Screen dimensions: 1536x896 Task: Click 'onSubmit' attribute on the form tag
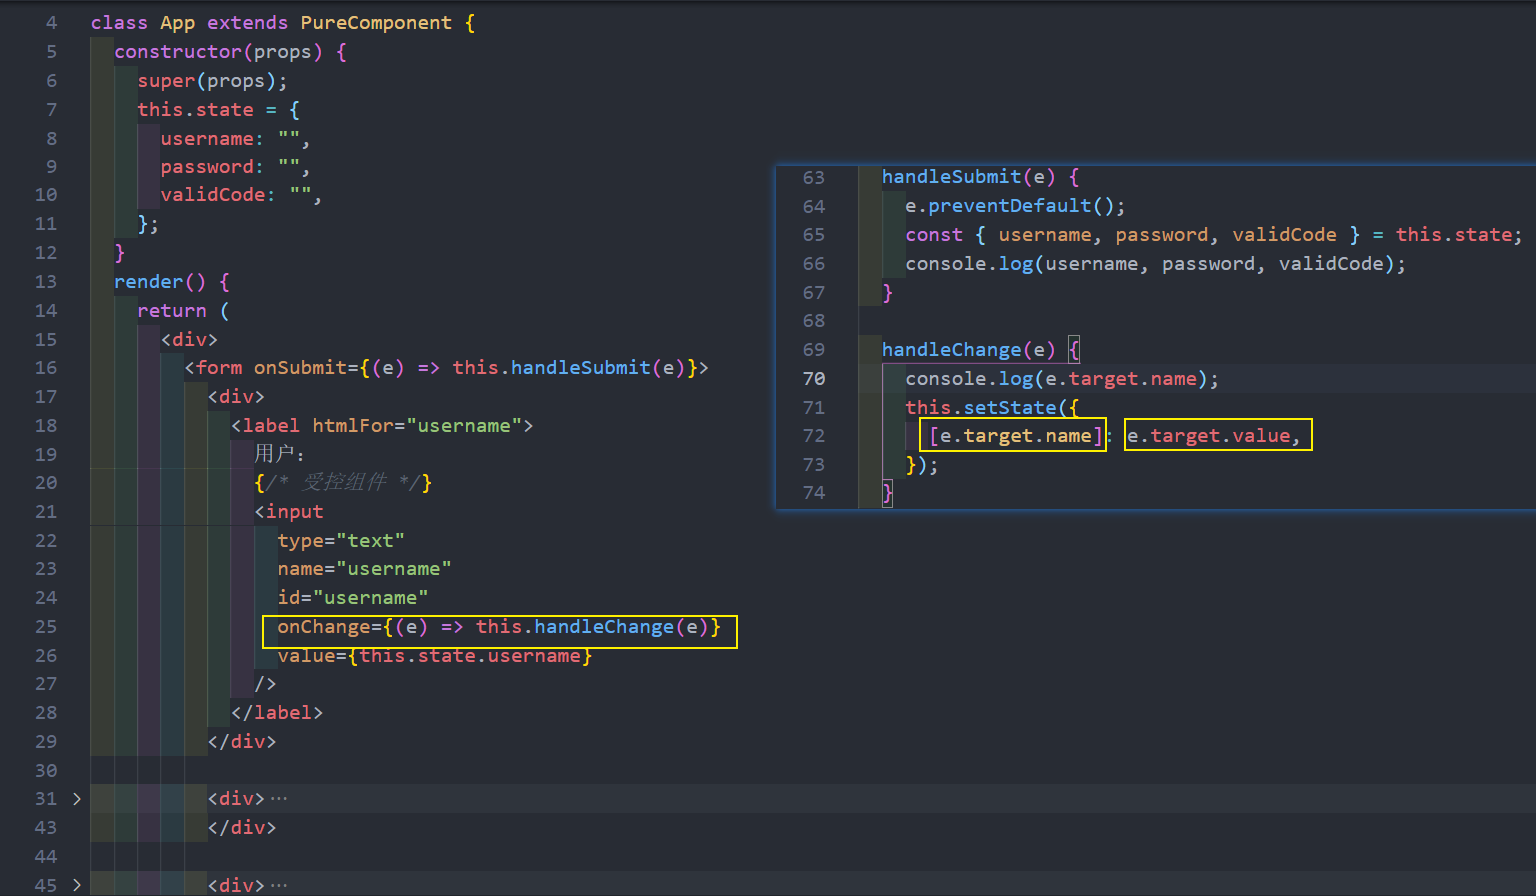300,368
